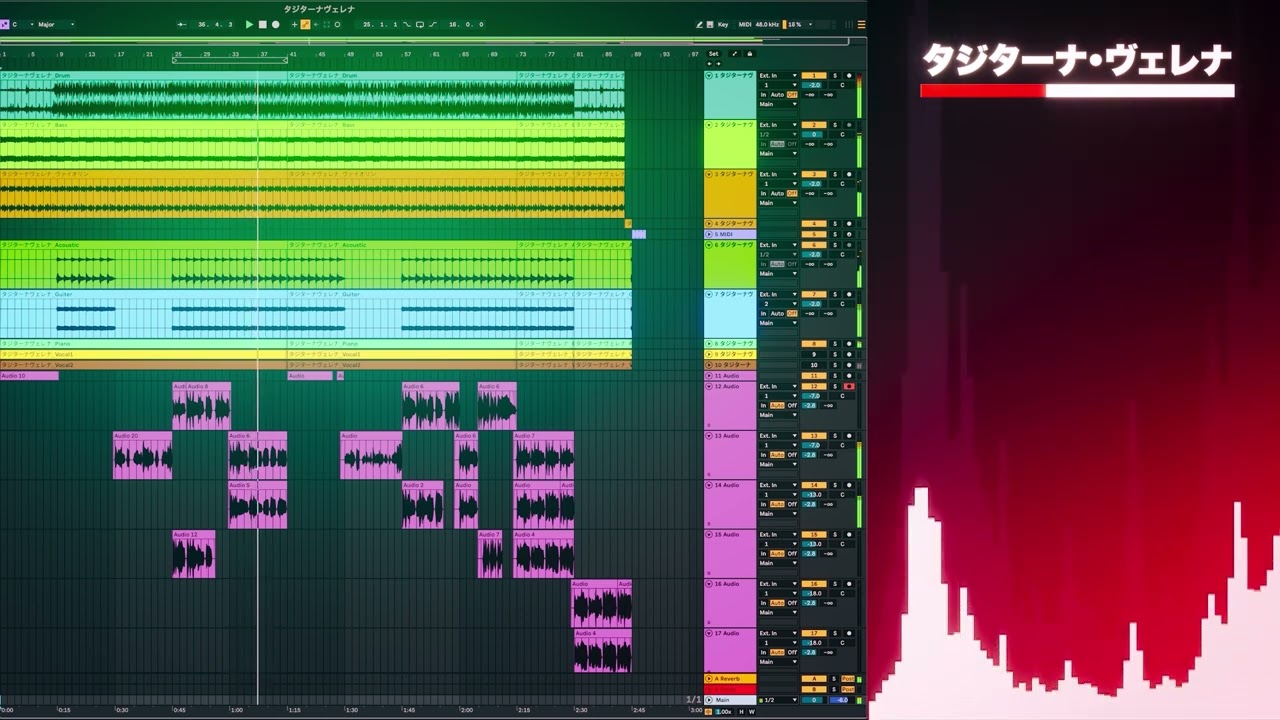Collapse track 1 with its fold triangle
The image size is (1280, 720).
(x=709, y=75)
